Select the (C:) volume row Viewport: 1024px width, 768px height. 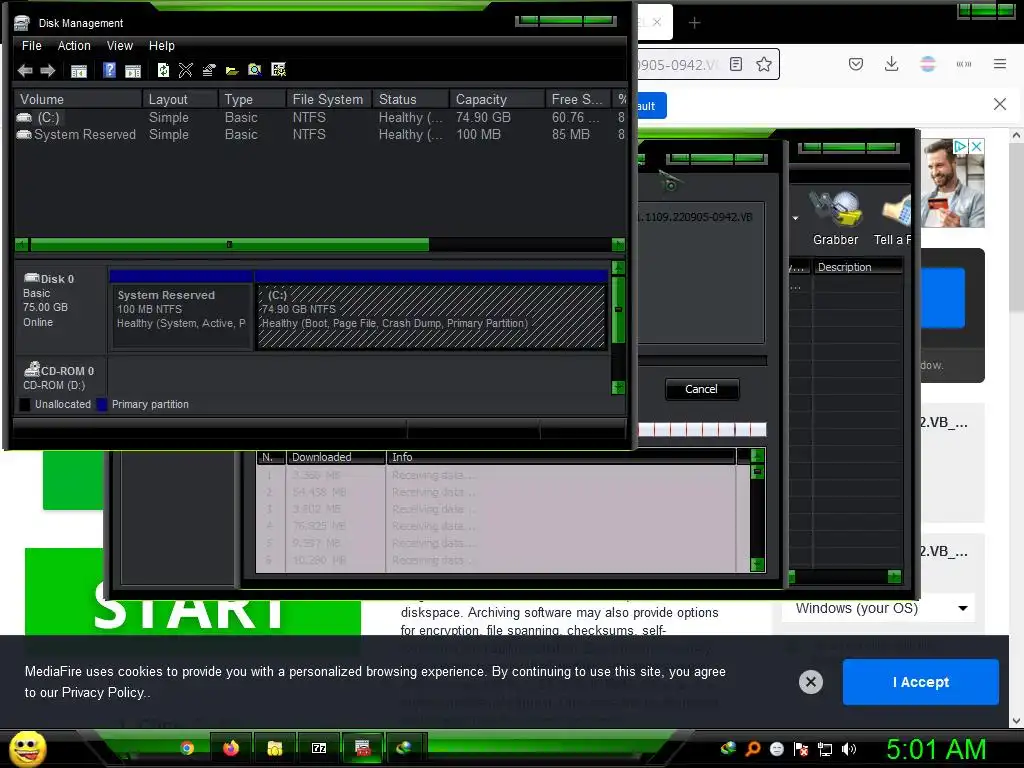tap(320, 118)
